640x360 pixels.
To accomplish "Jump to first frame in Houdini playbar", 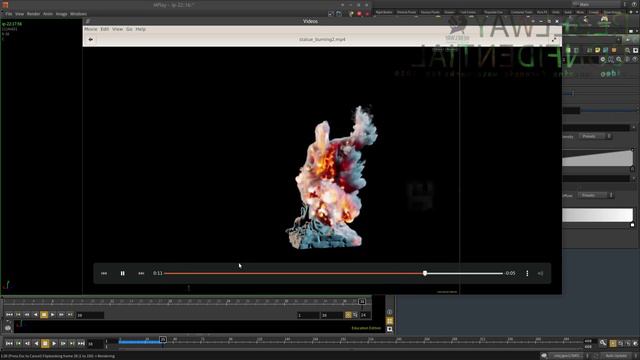I will 9,344.
